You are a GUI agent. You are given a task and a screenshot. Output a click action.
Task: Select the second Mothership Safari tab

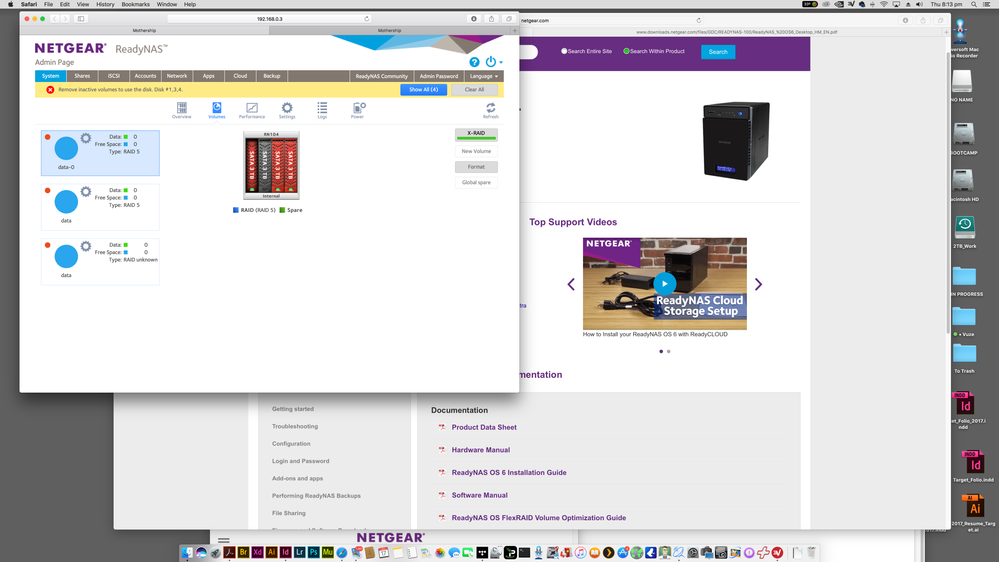pos(389,30)
